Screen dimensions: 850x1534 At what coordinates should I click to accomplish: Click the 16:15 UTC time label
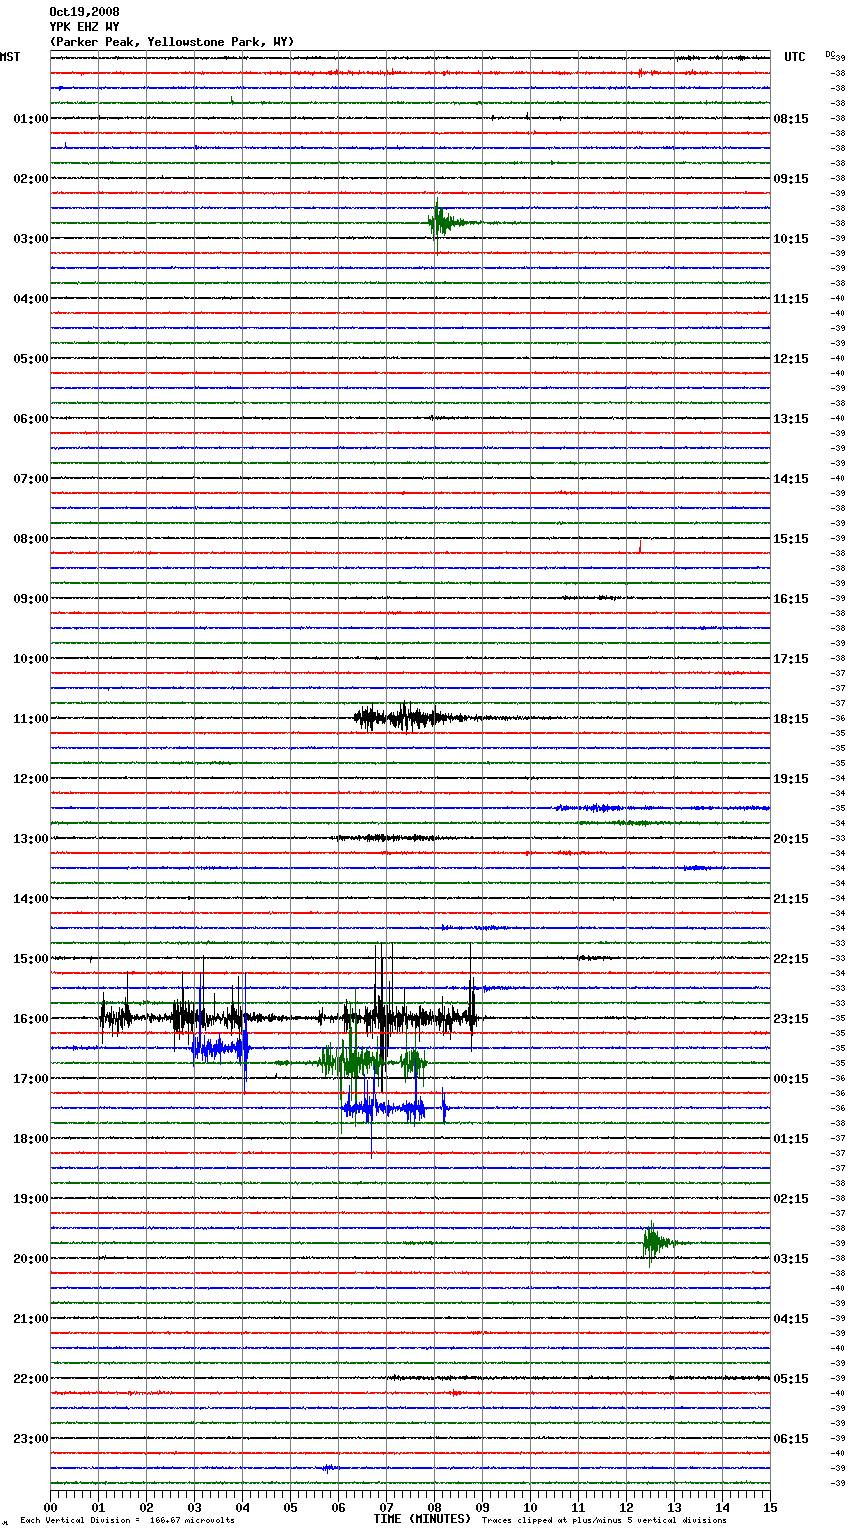coord(791,599)
